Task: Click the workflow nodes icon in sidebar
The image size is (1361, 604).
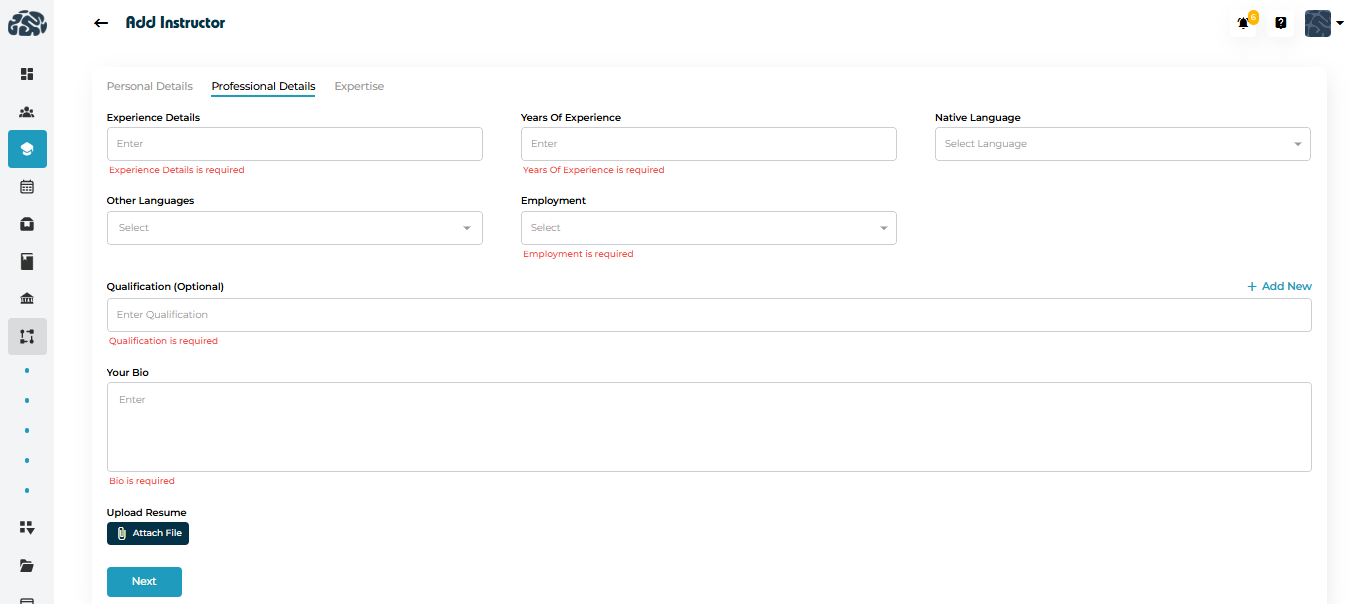Action: [x=27, y=336]
